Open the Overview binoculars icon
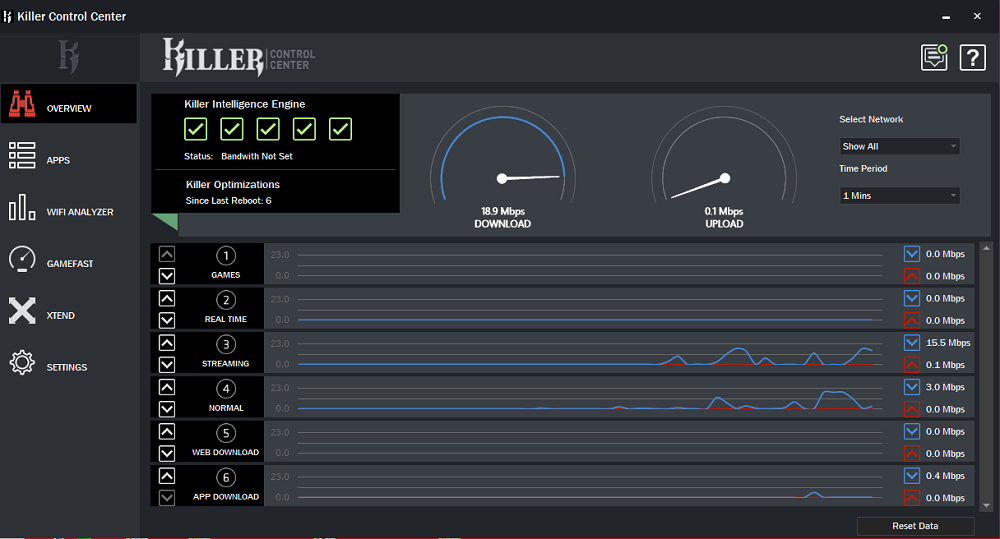The height and width of the screenshot is (539, 1000). [22, 106]
